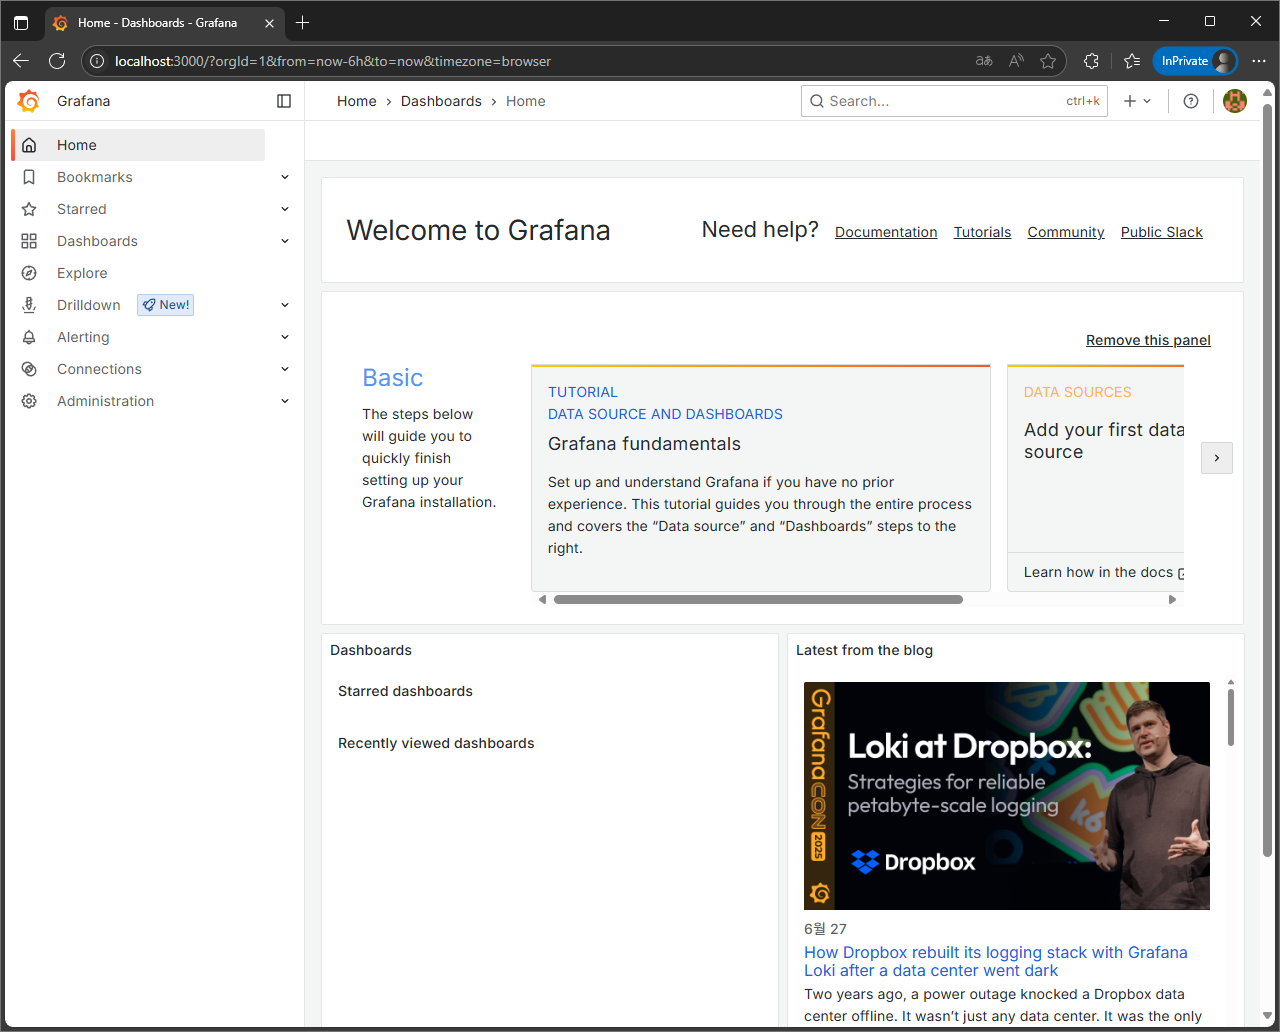
Task: Open the Grafana fundamentals tutorial card
Action: click(x=761, y=478)
